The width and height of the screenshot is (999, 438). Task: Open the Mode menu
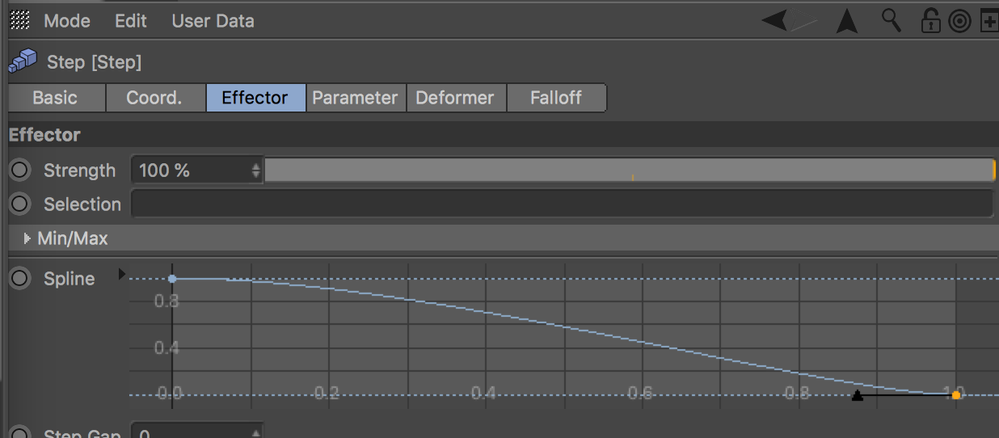[67, 20]
